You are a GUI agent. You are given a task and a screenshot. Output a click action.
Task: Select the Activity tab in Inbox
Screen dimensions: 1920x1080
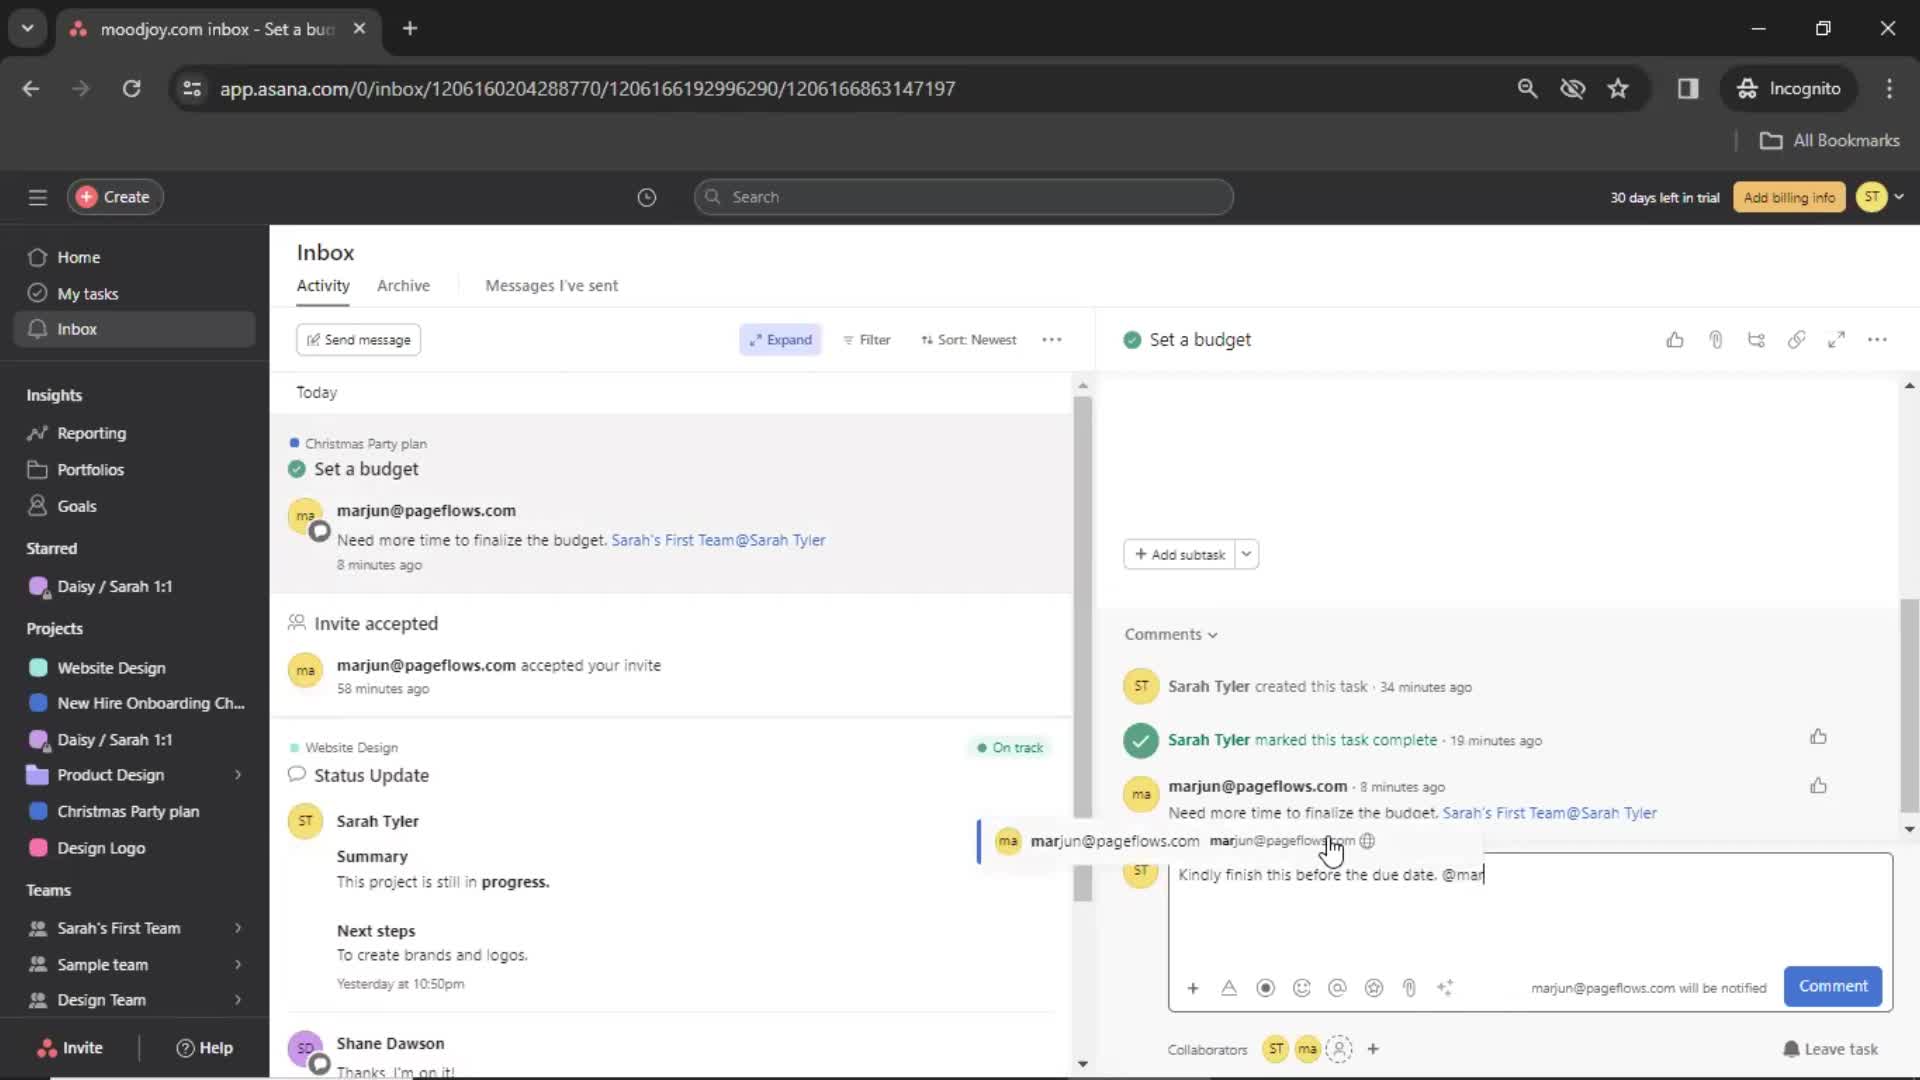pyautogui.click(x=322, y=285)
